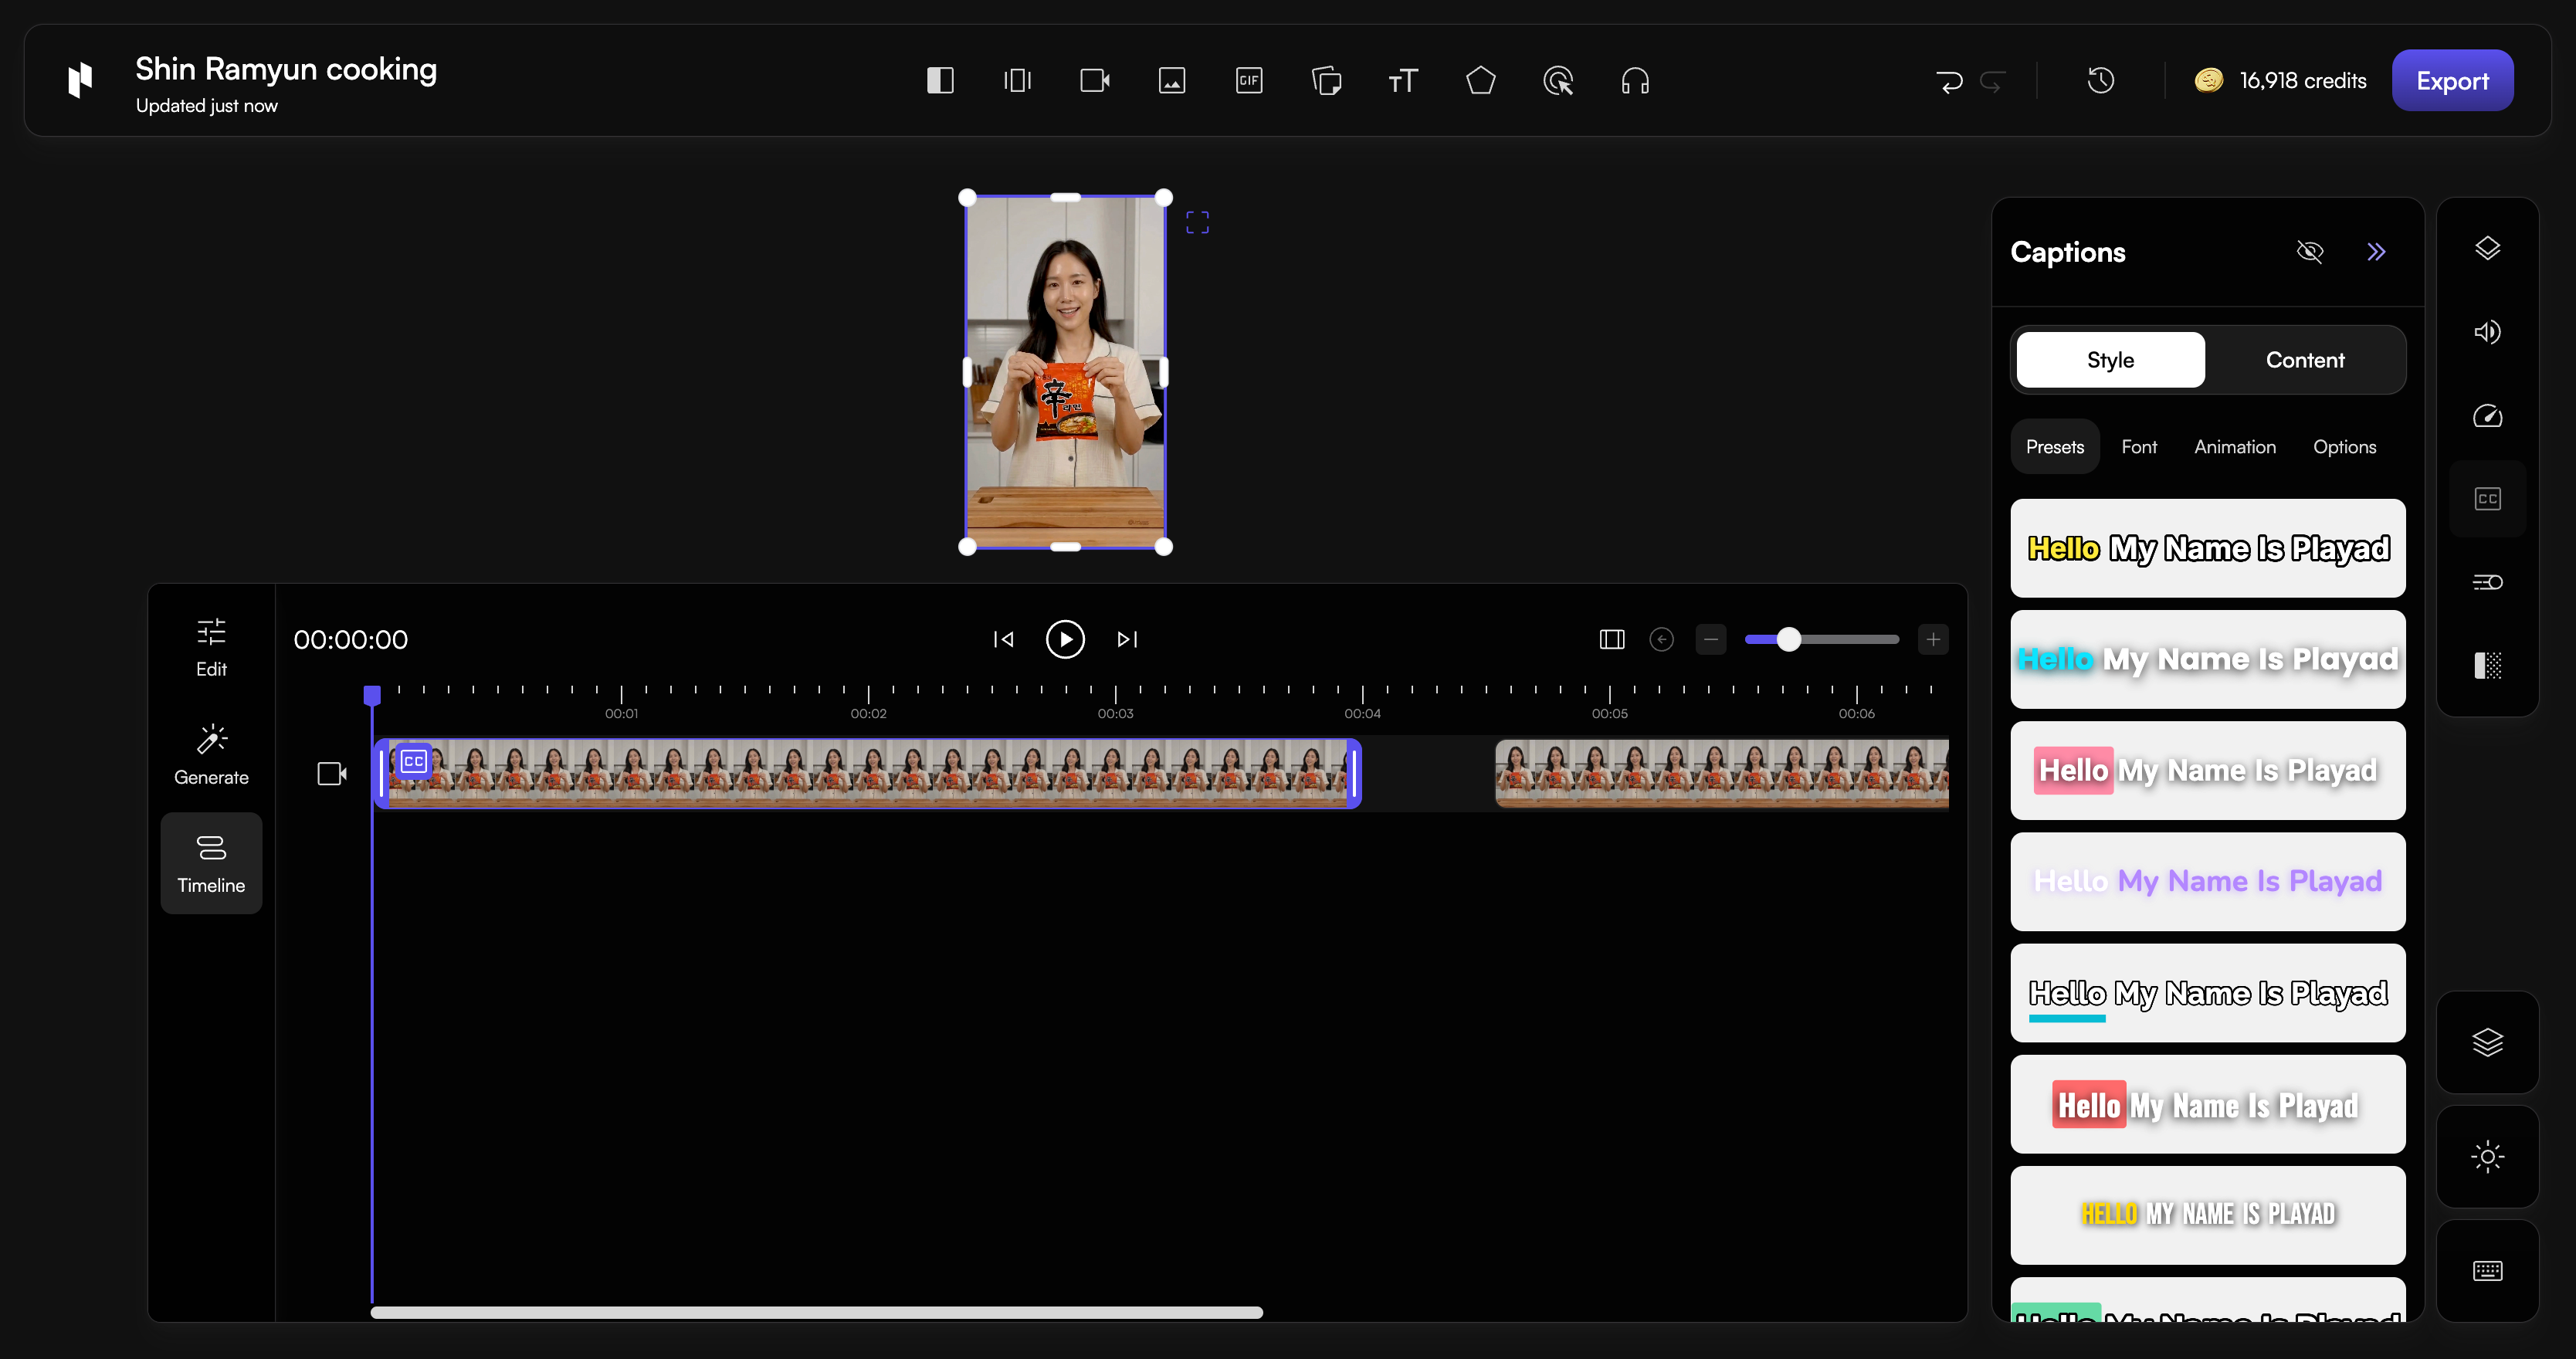Screen dimensions: 2576x1359
Task: Click the Playground logo icon
Action: (80, 80)
